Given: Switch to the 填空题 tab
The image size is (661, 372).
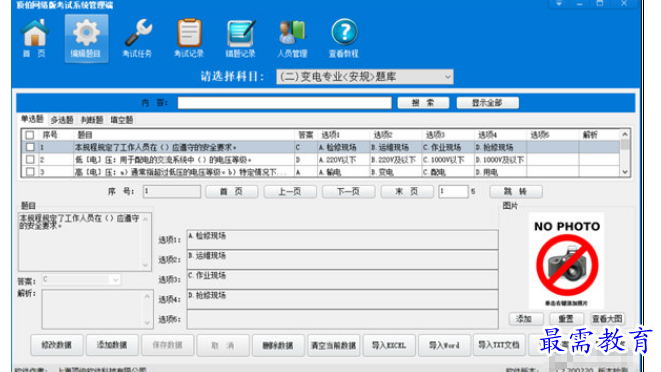Looking at the screenshot, I should [x=122, y=120].
